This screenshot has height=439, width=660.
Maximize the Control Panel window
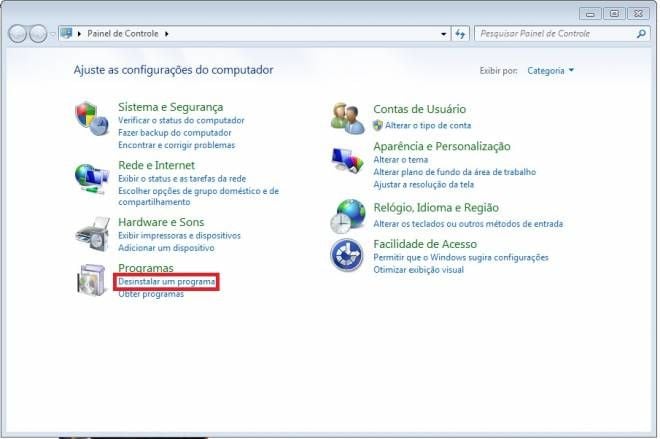(x=614, y=14)
